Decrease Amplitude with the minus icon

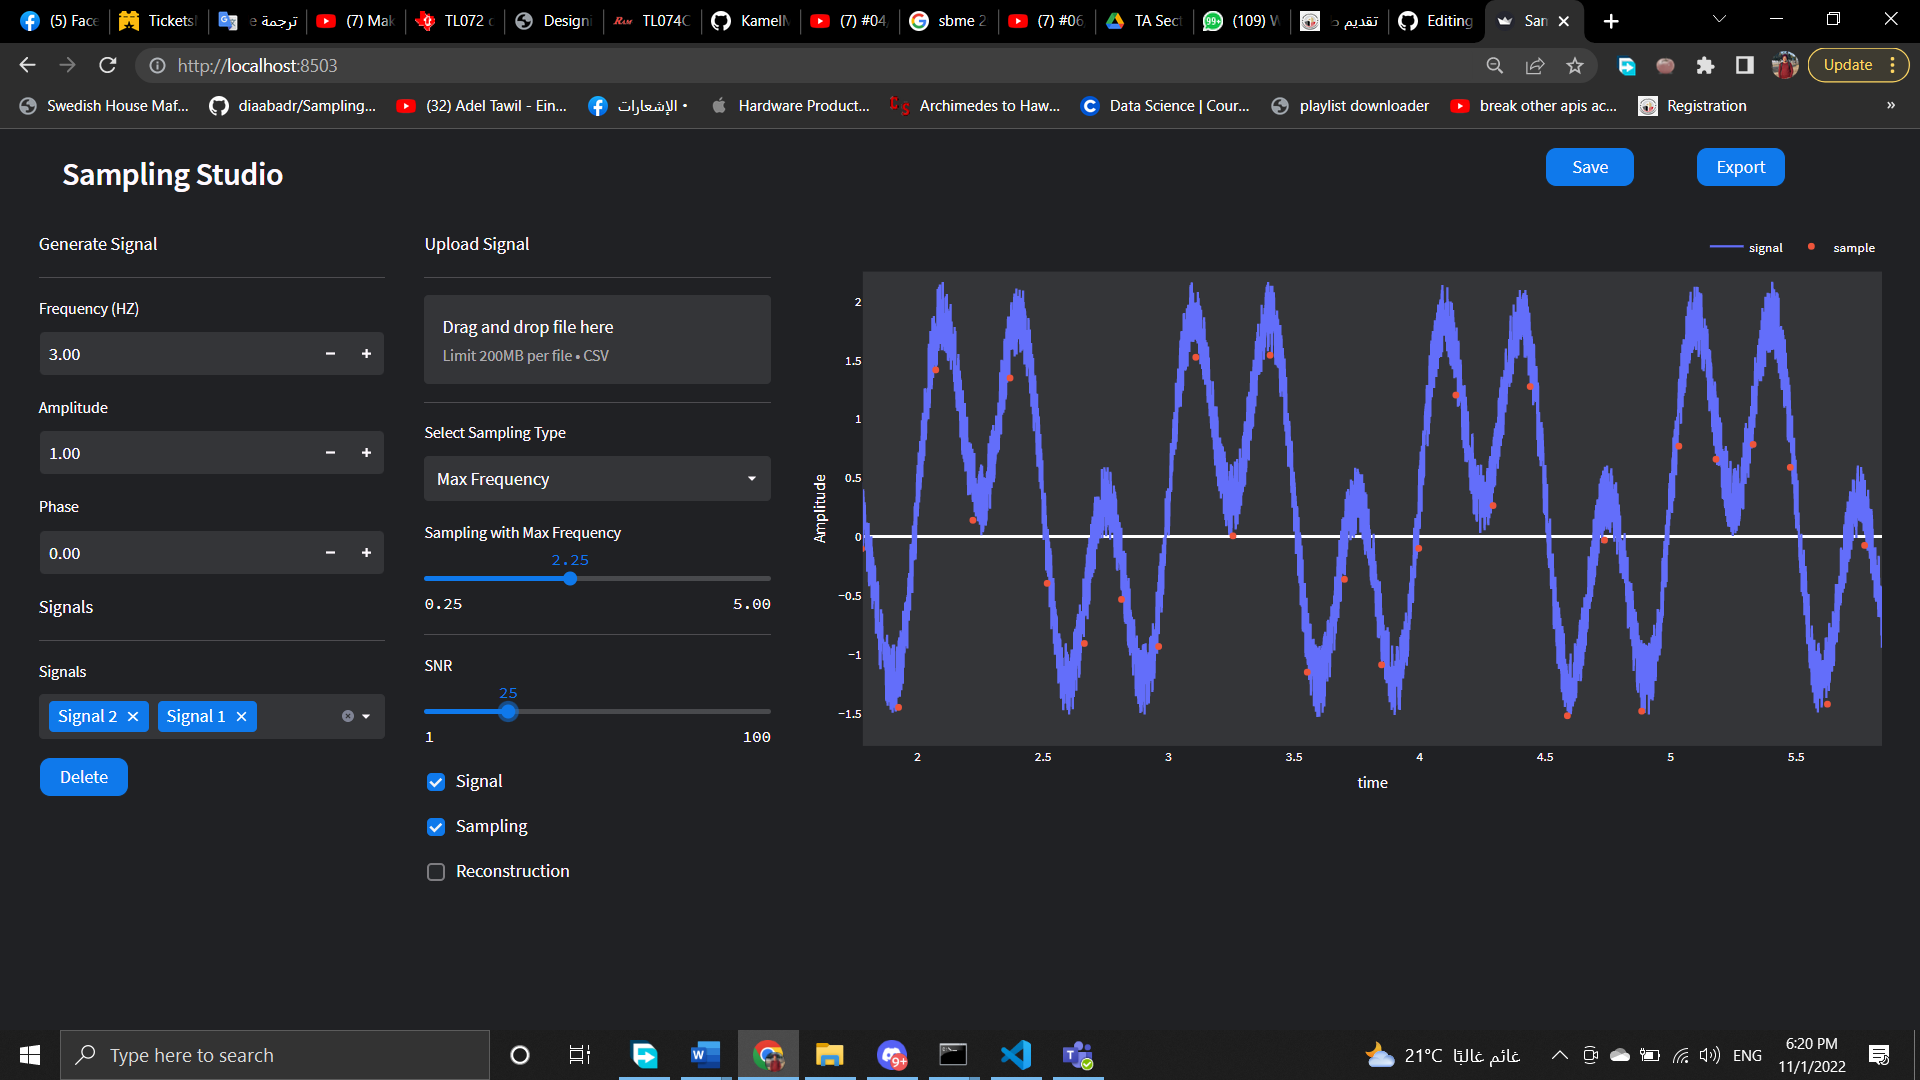330,453
